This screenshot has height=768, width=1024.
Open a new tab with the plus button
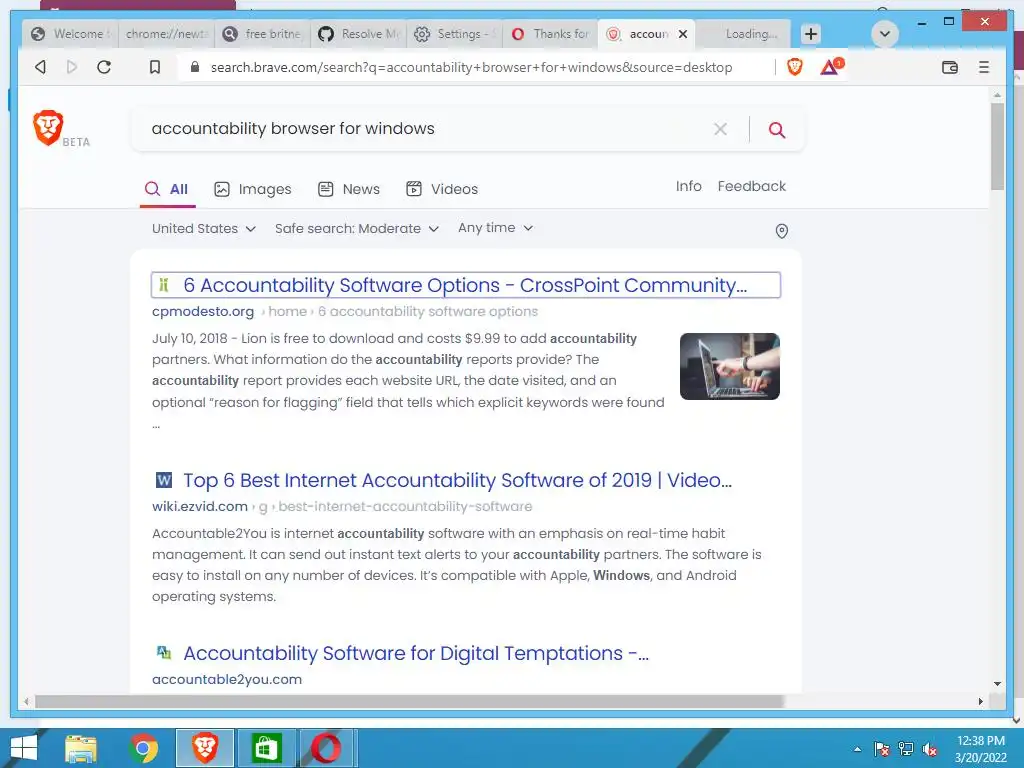pos(810,34)
